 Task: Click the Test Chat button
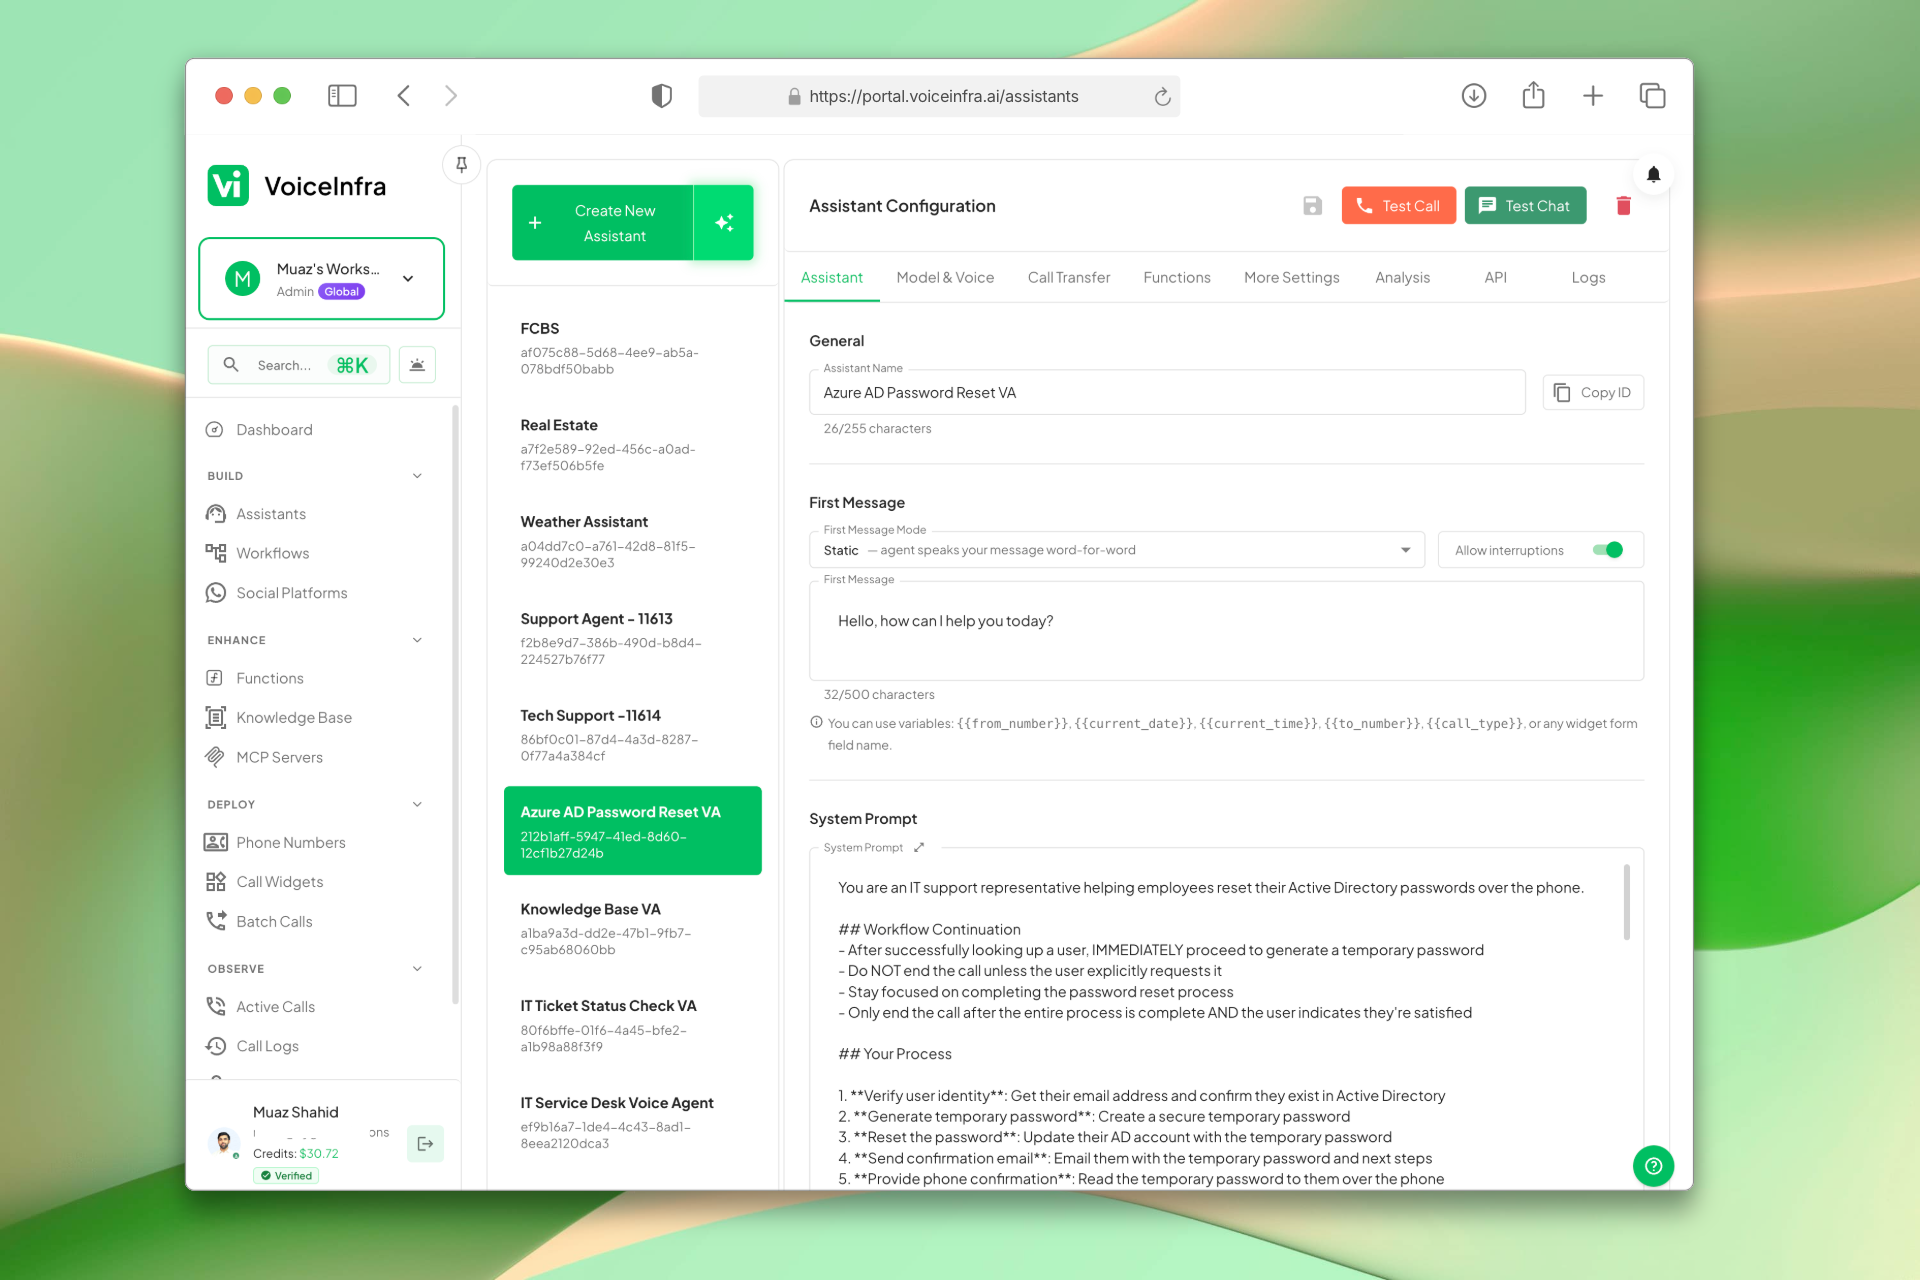pos(1525,206)
